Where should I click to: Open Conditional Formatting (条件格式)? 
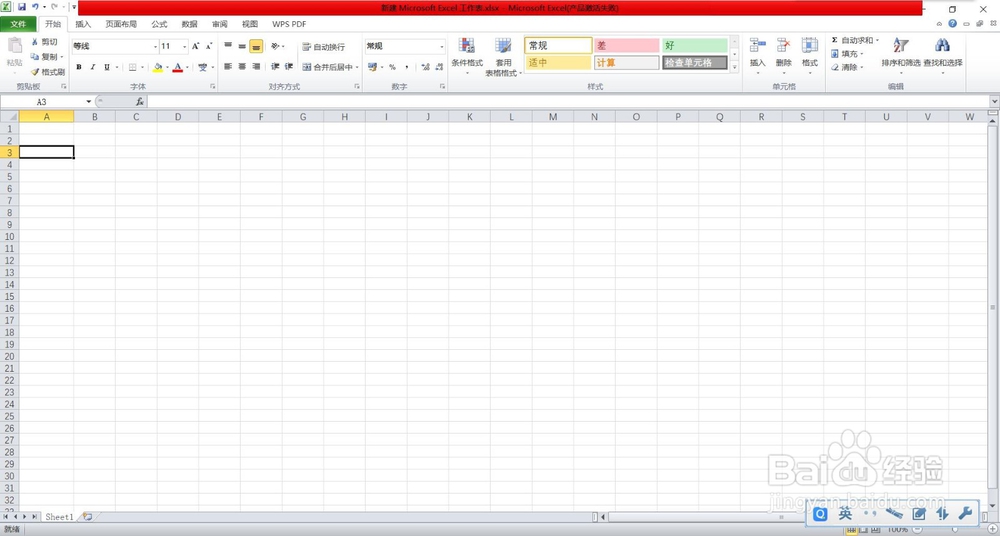click(x=467, y=56)
